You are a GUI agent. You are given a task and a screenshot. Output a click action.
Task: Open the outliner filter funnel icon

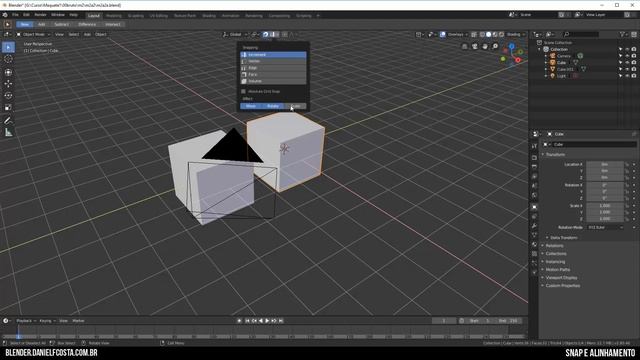pos(622,35)
